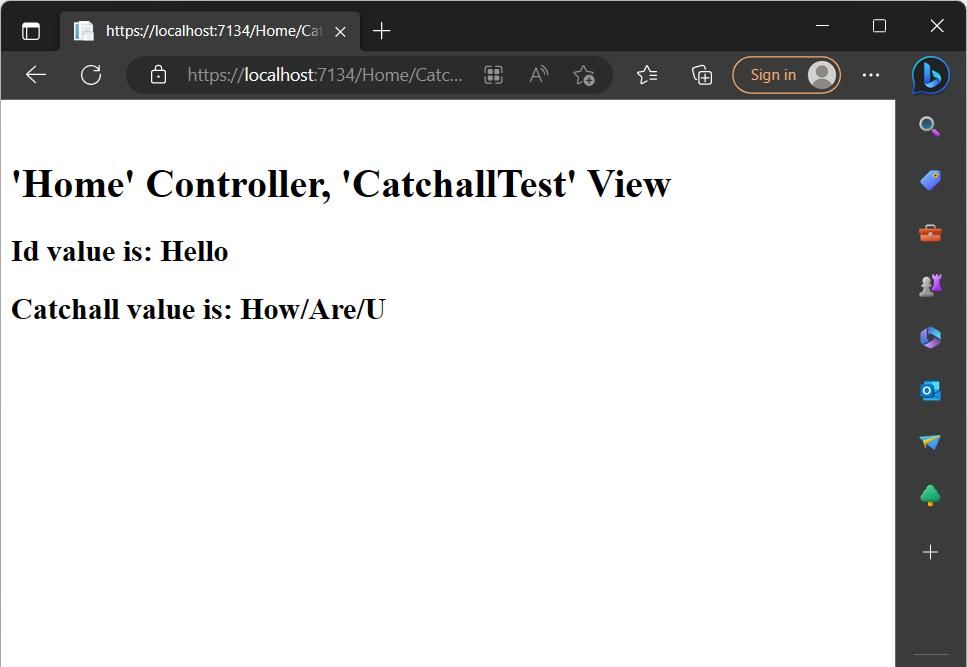Open the Favorites dropdown panel

pyautogui.click(x=647, y=74)
